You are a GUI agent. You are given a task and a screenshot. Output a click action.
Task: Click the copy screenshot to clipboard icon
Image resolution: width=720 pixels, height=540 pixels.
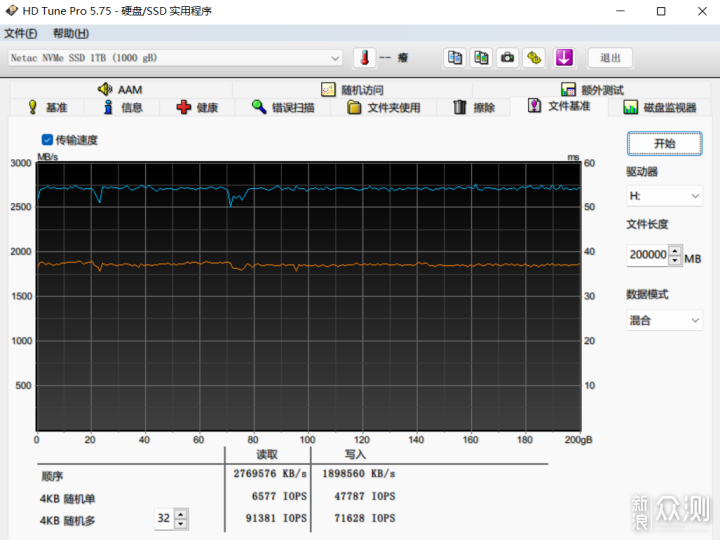(481, 58)
